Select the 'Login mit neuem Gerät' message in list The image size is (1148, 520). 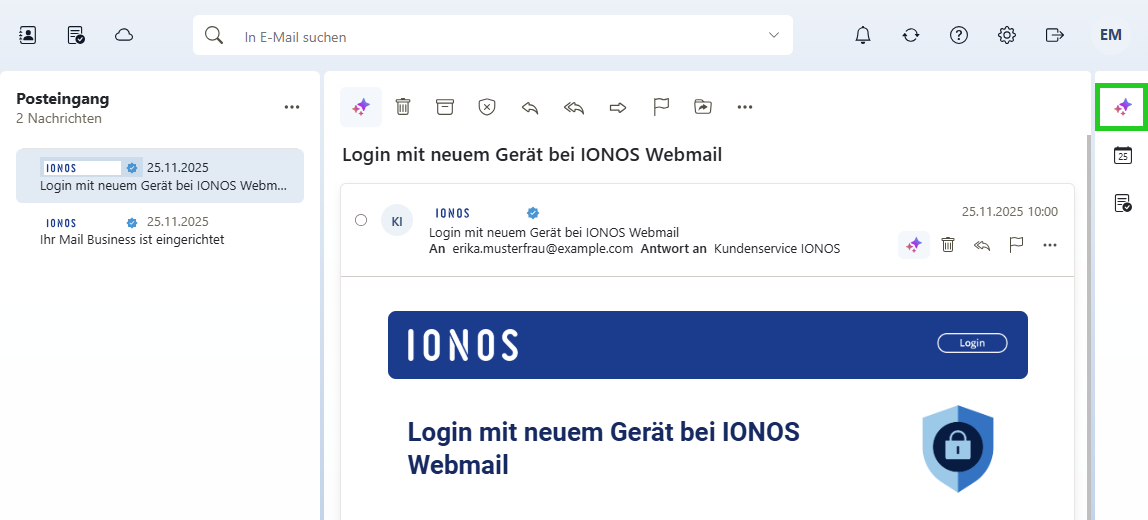tap(160, 176)
